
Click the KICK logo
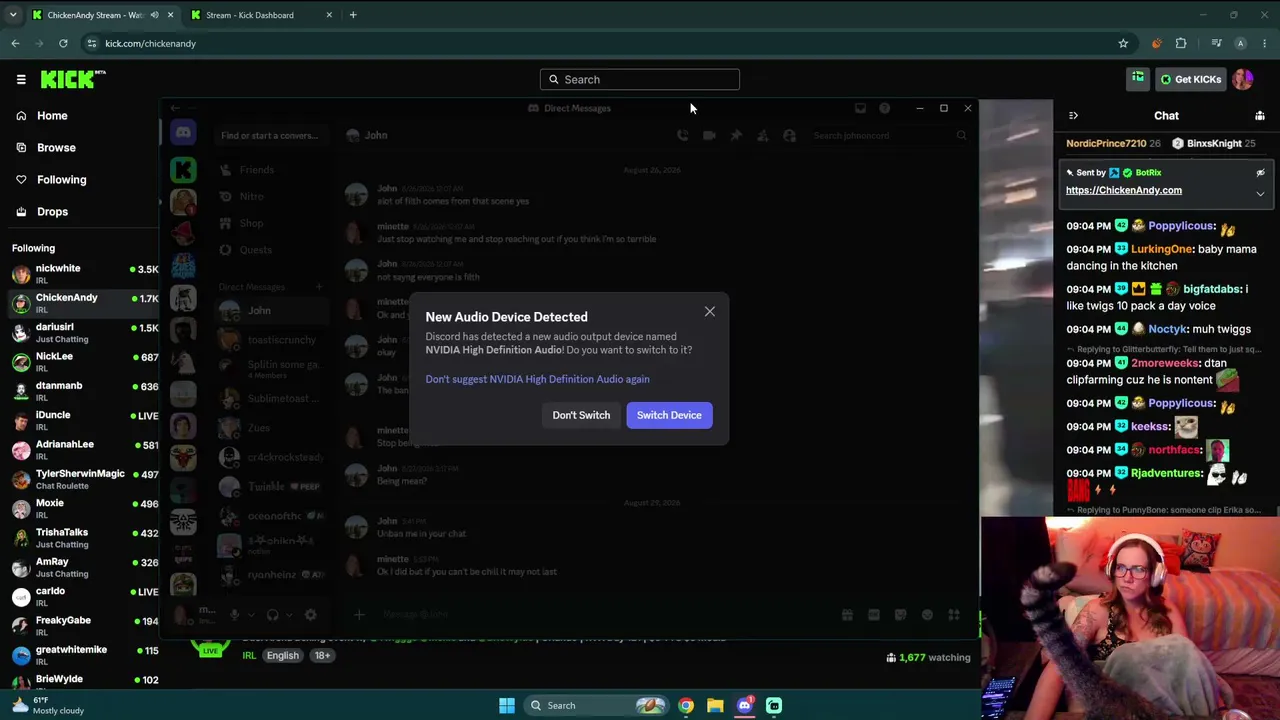point(73,79)
